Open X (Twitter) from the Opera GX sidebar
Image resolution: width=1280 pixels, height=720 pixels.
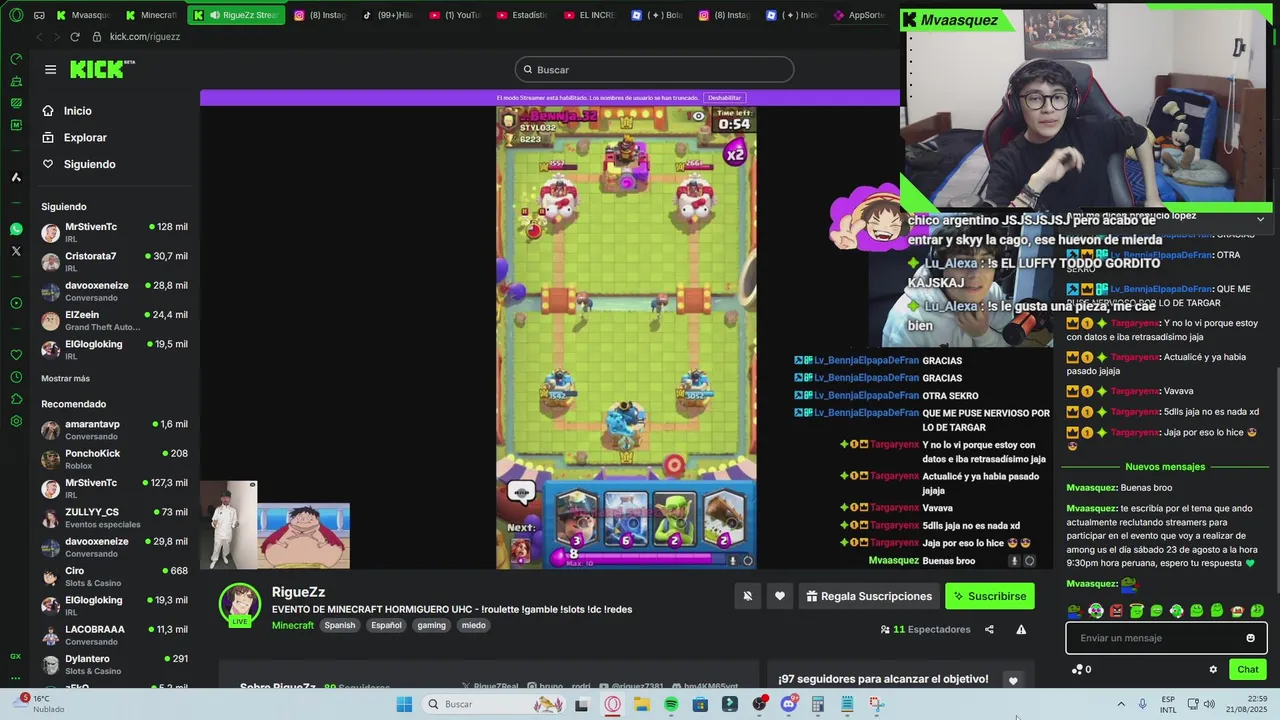point(16,251)
